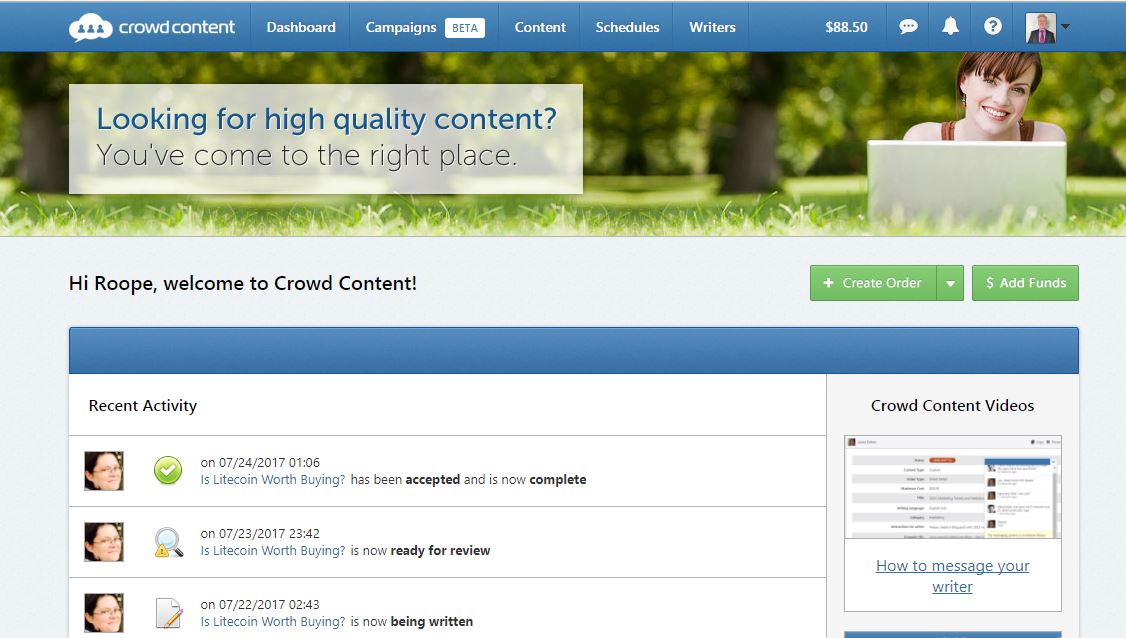Open Is Litecoin Worth Buying? in accepted row
Viewport: 1126px width, 638px height.
point(273,479)
